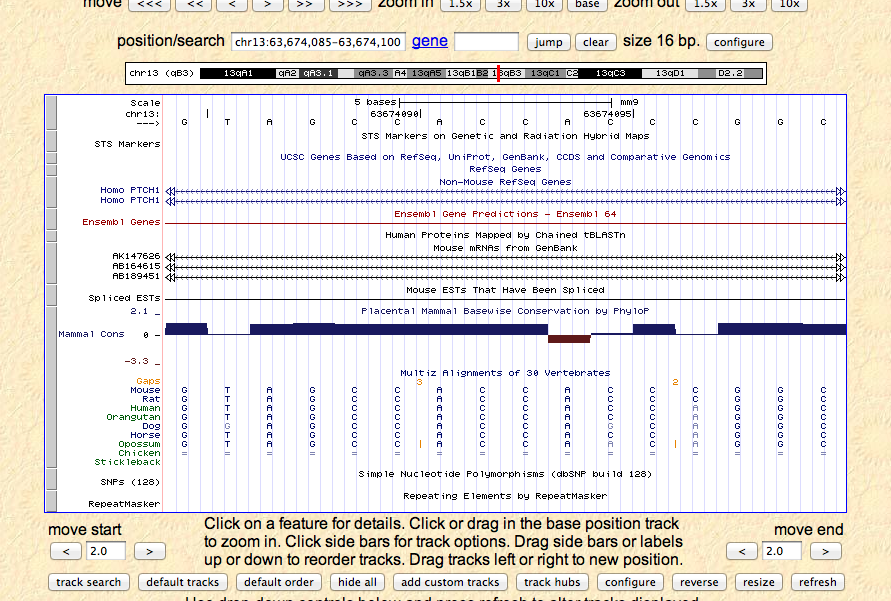
Task: Zoom to base level with the base button
Action: point(587,4)
